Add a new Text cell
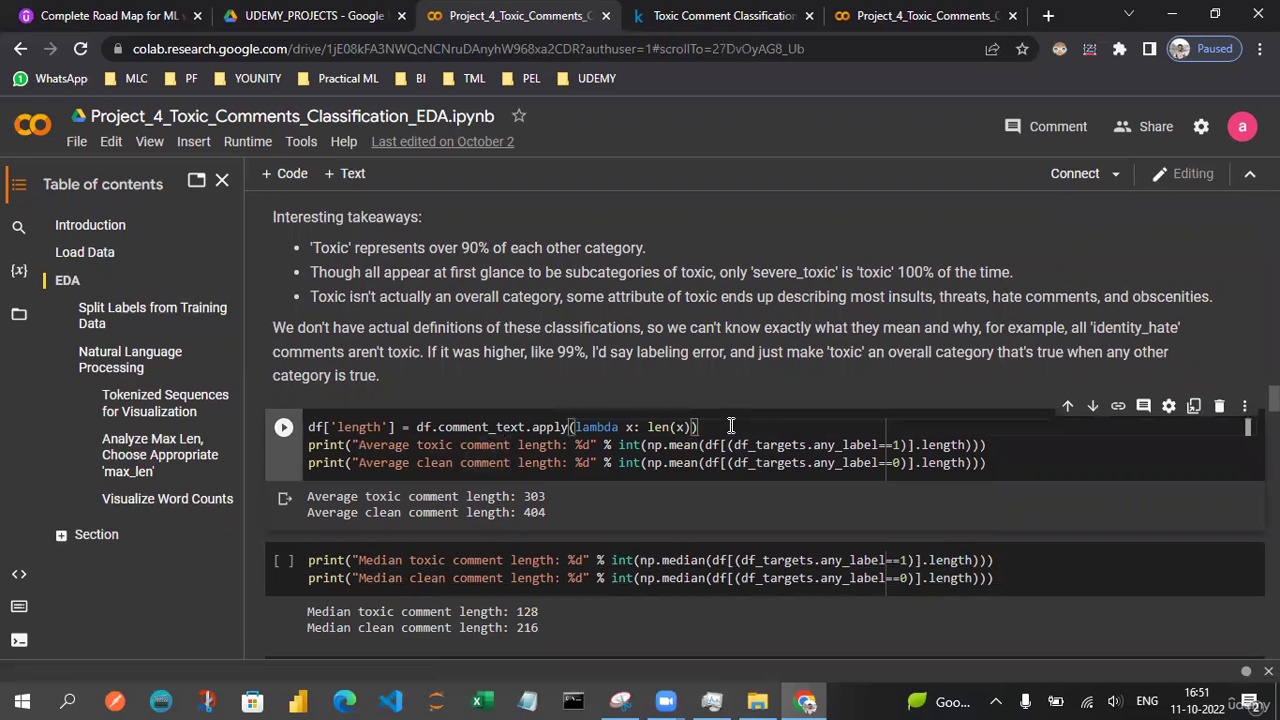The height and width of the screenshot is (720, 1280). pos(345,173)
